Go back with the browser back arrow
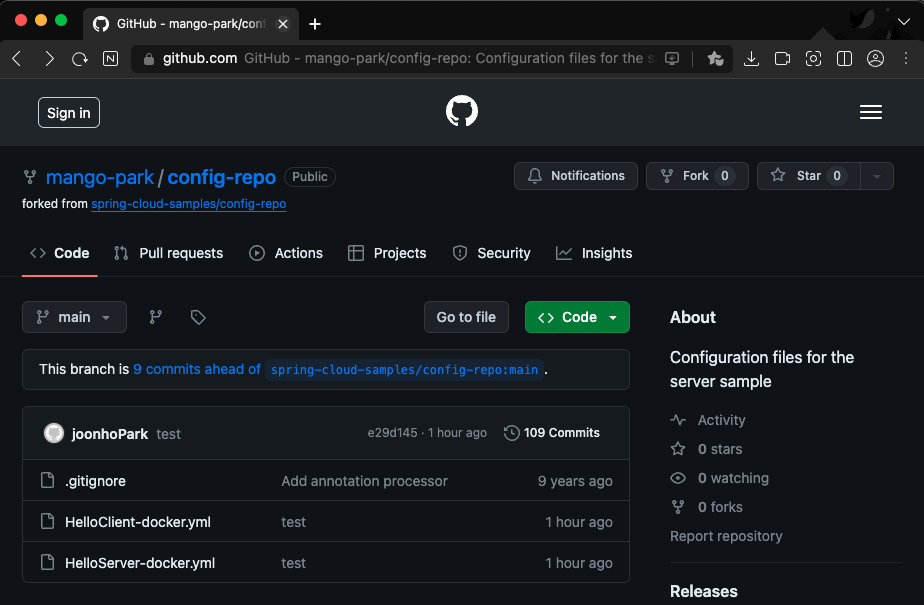Viewport: 924px width, 605px height. coord(16,58)
